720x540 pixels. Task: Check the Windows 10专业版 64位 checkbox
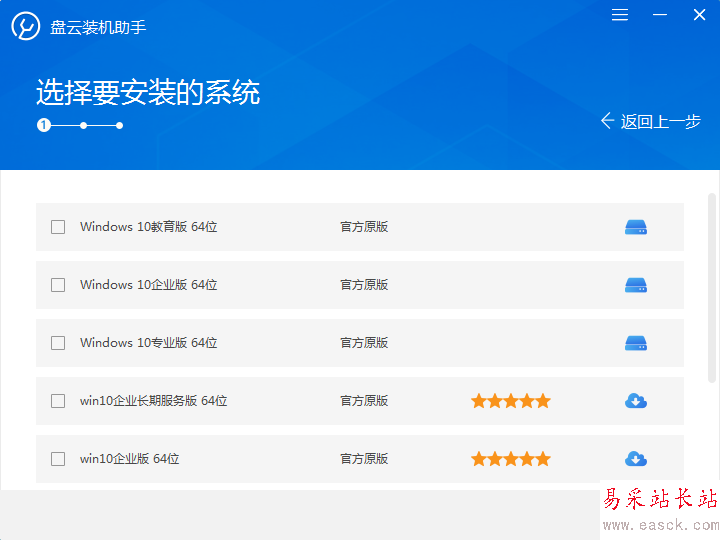[58, 343]
